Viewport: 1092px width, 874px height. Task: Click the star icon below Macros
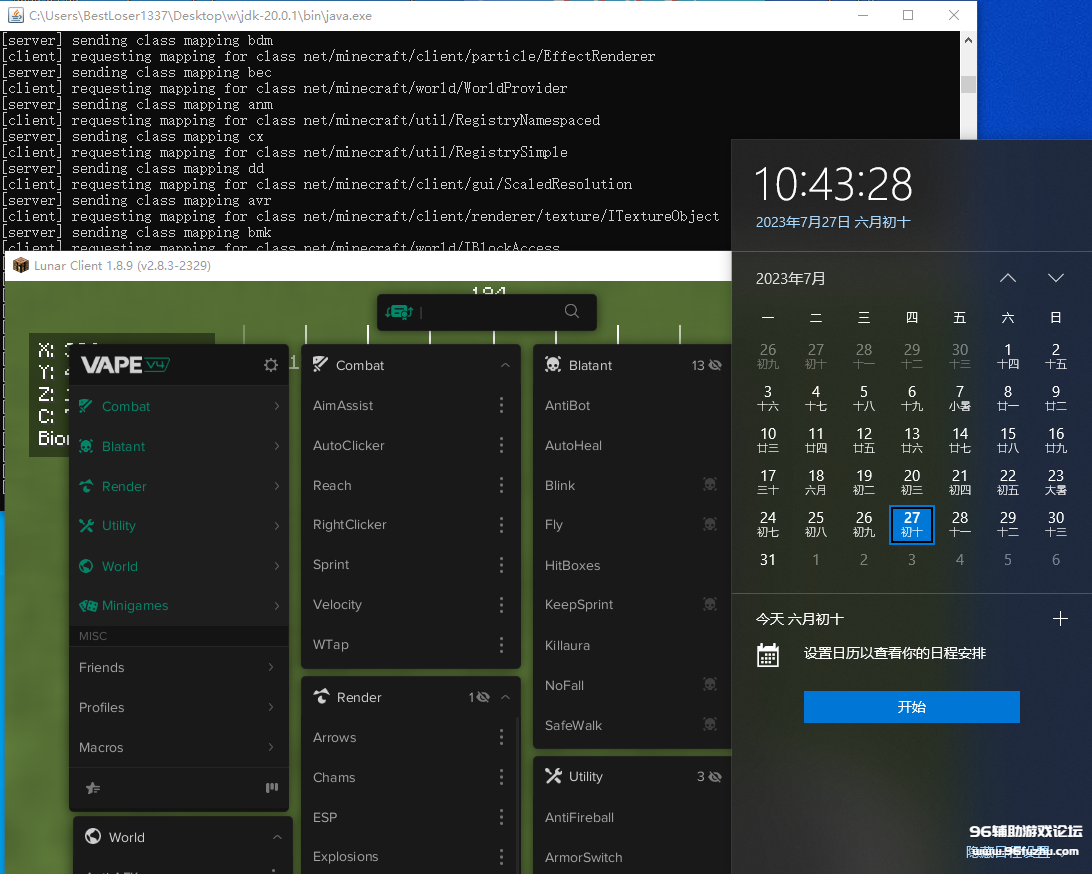(x=93, y=788)
